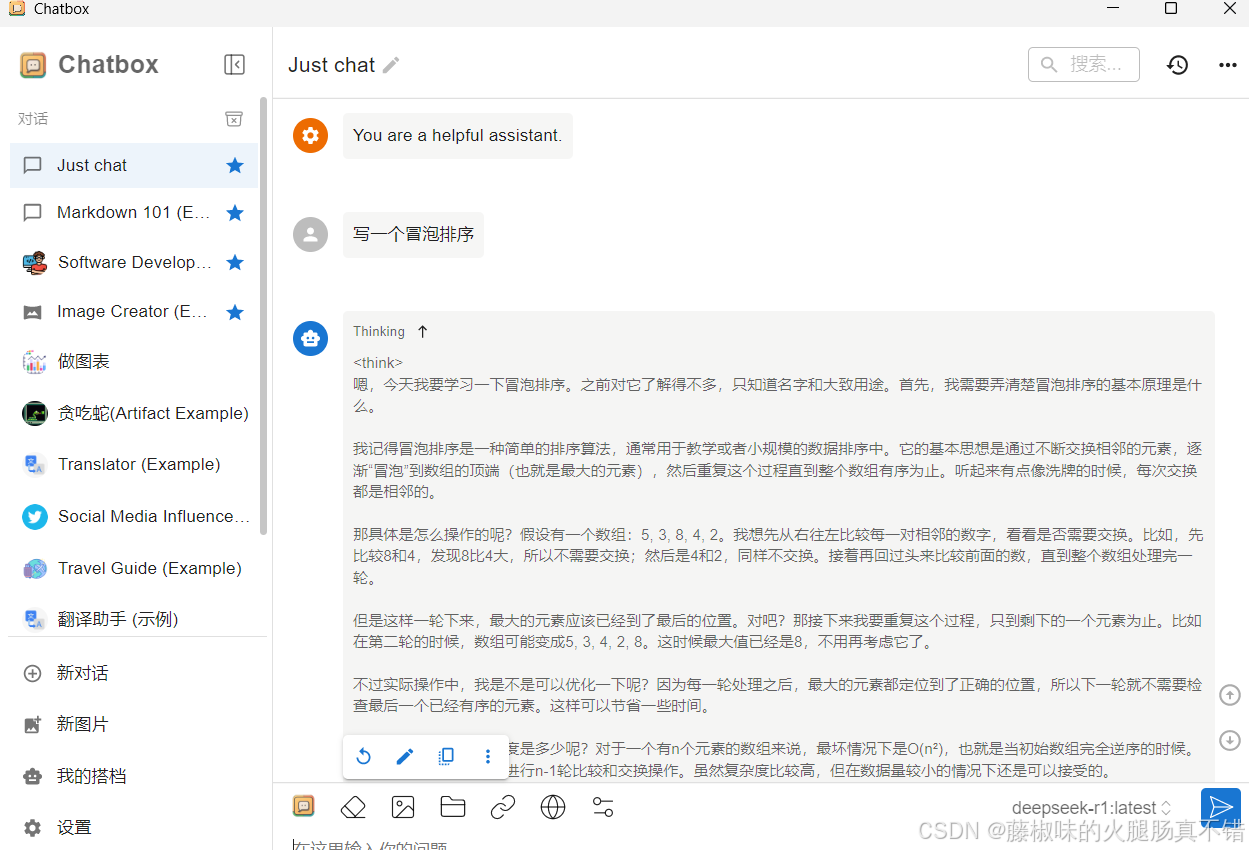Collapse the Thinking section

pyautogui.click(x=421, y=331)
